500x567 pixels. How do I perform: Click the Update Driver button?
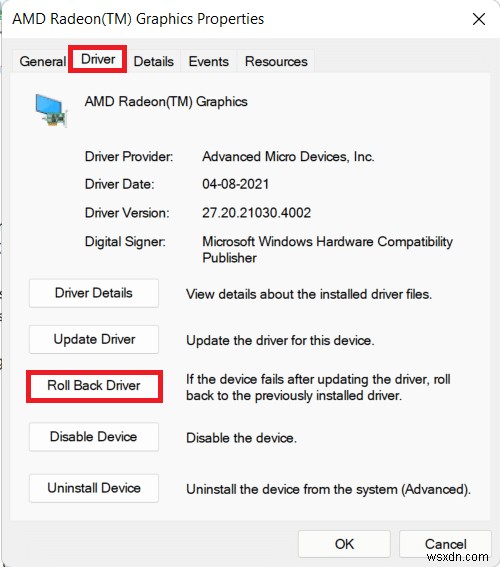(x=94, y=339)
